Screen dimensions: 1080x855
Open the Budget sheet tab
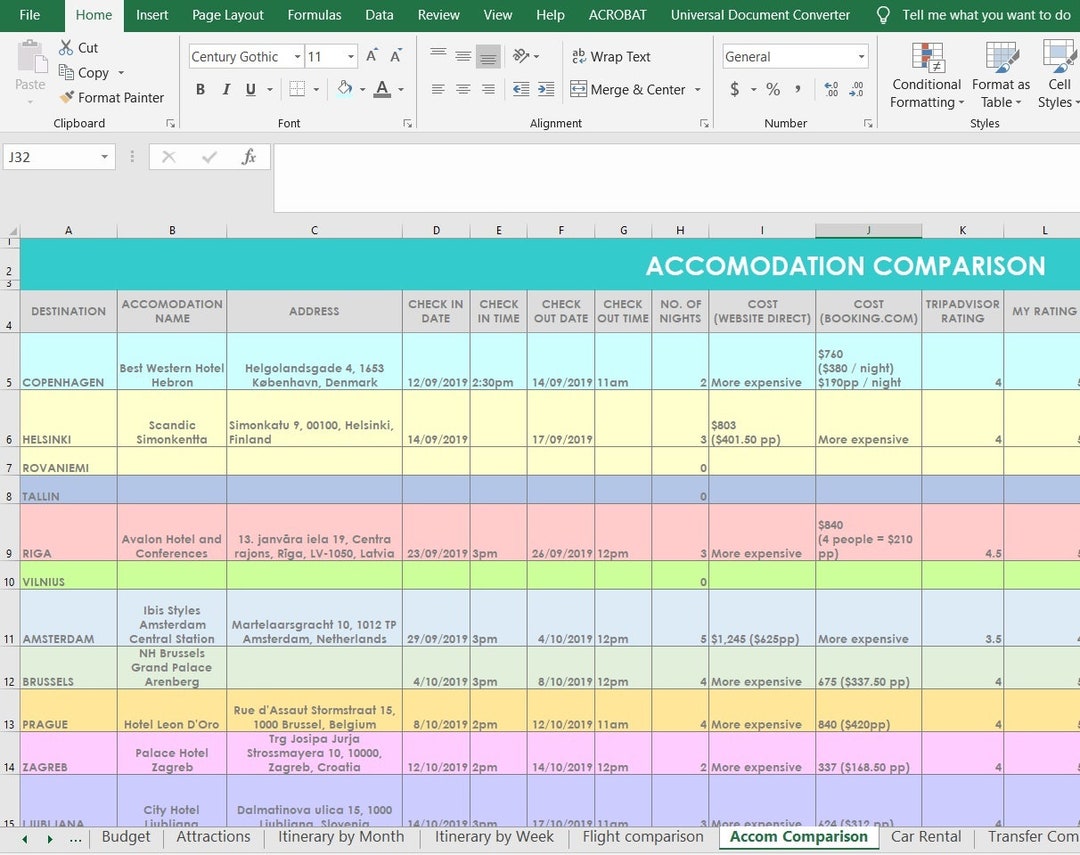point(126,836)
